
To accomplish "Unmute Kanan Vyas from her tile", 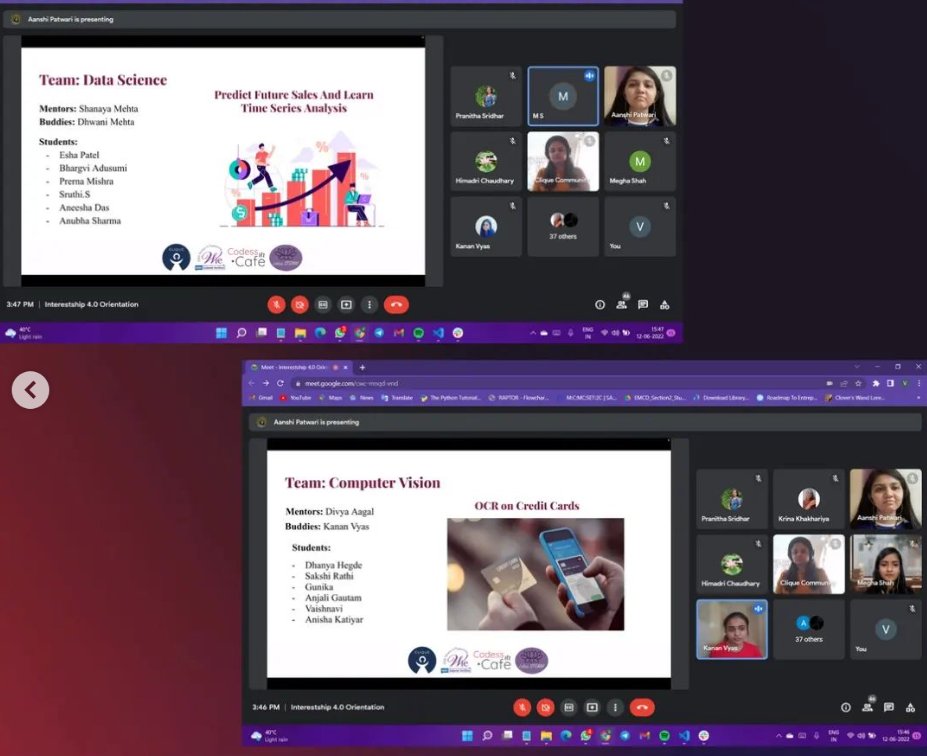I will pyautogui.click(x=758, y=609).
